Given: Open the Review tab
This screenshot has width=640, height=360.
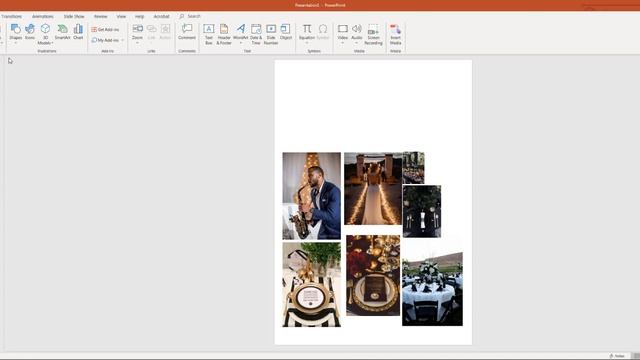Looking at the screenshot, I should click(x=100, y=16).
